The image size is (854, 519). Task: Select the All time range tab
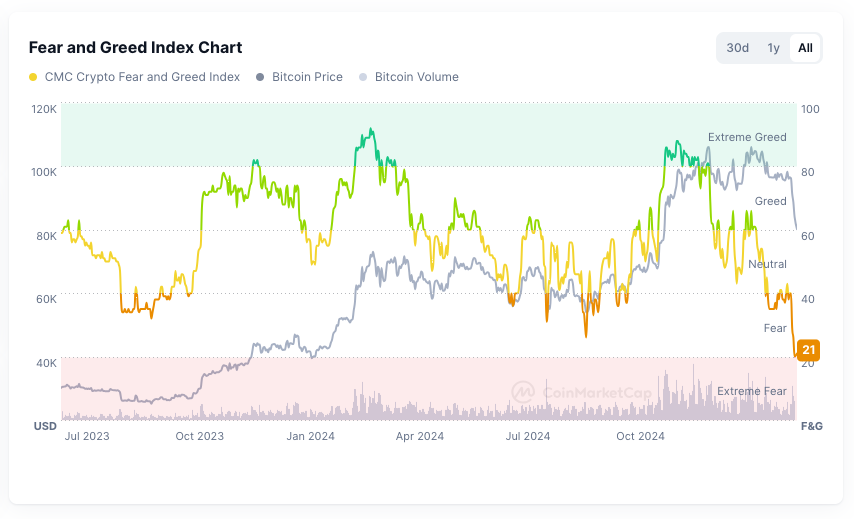coord(805,48)
